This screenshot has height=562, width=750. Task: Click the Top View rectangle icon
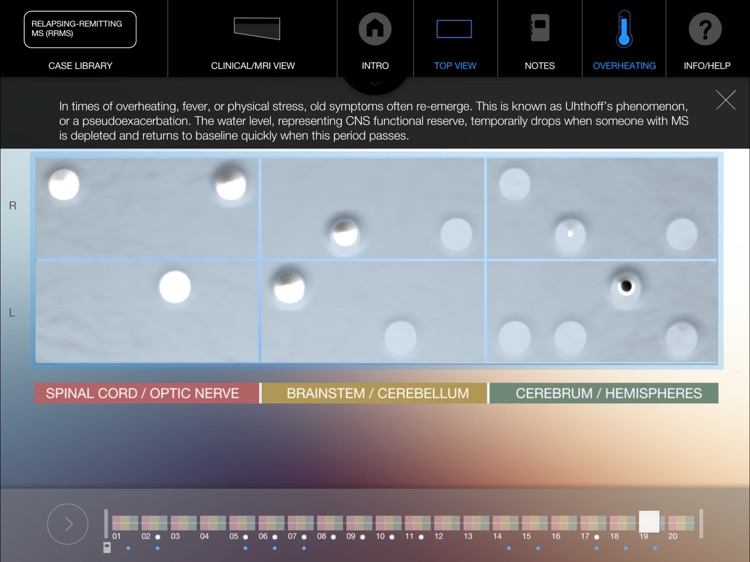click(454, 29)
